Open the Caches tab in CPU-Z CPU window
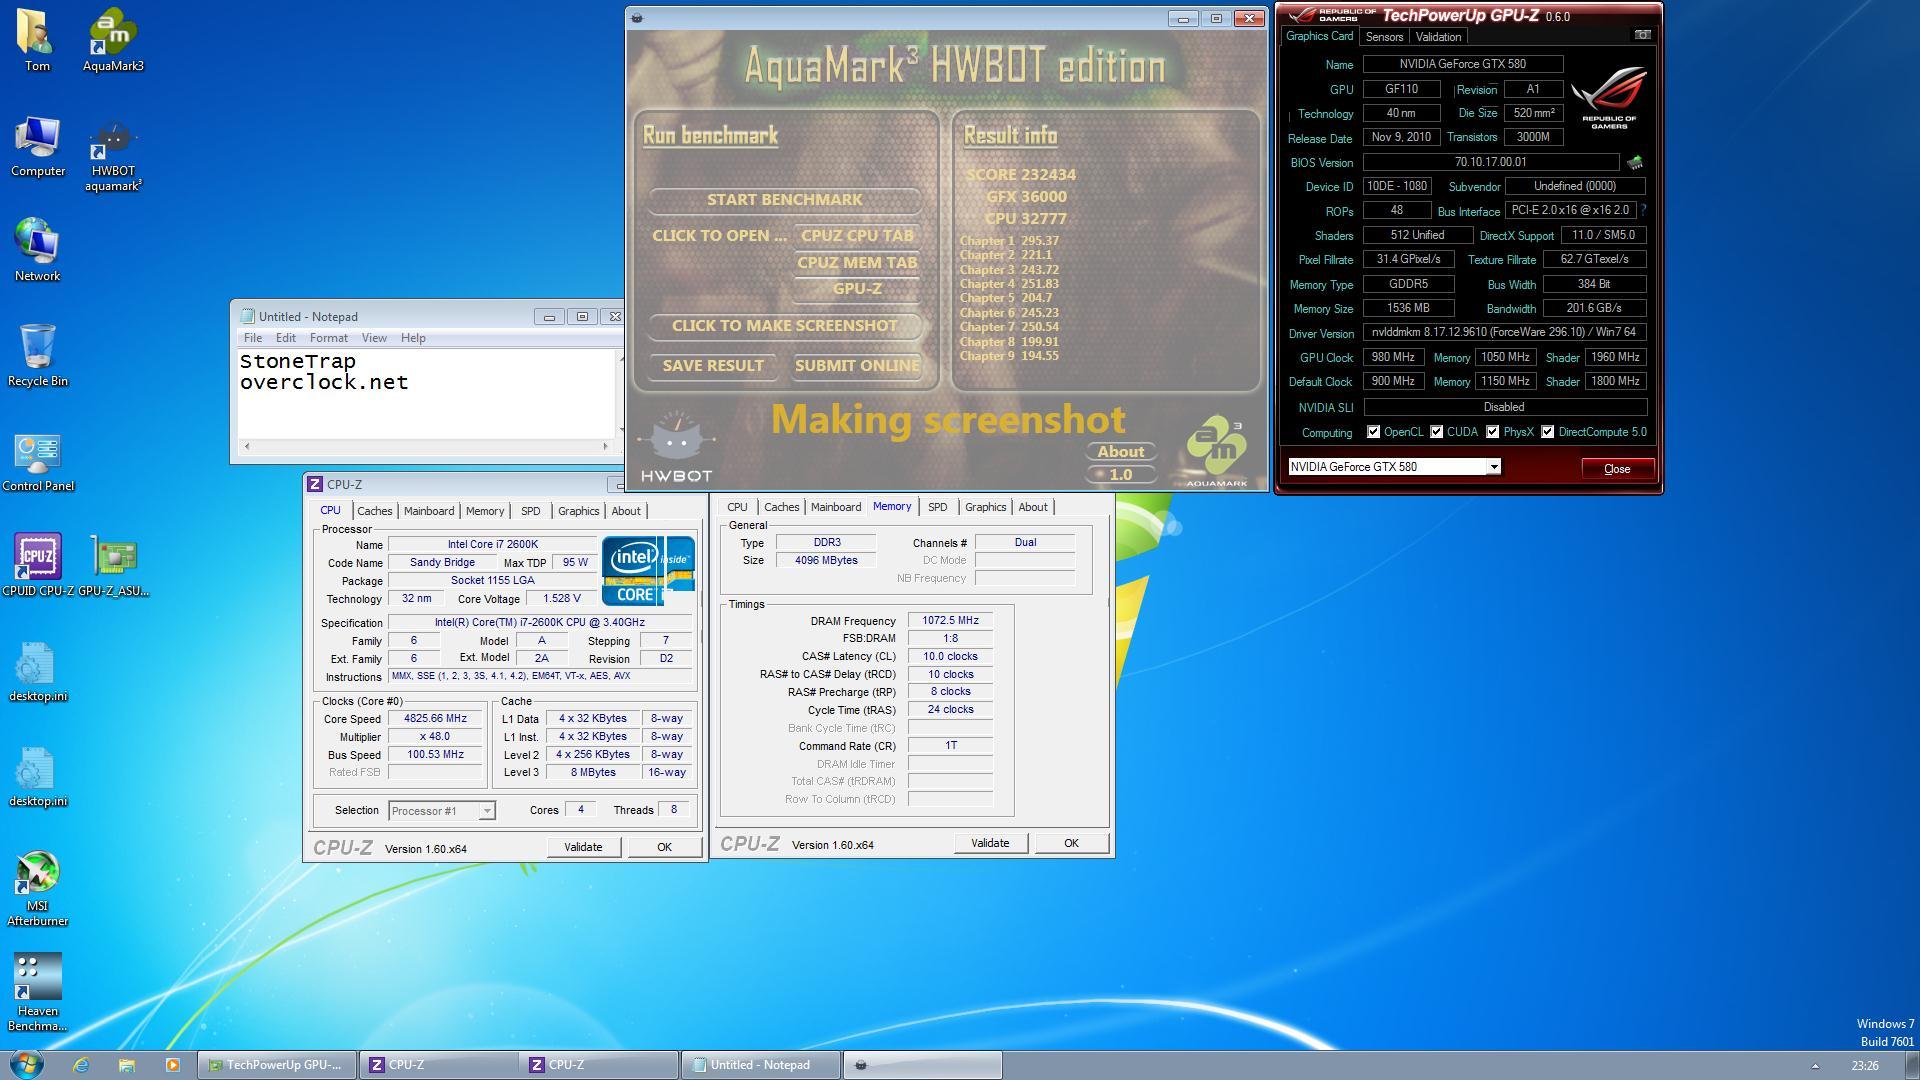This screenshot has height=1080, width=1920. click(x=375, y=511)
